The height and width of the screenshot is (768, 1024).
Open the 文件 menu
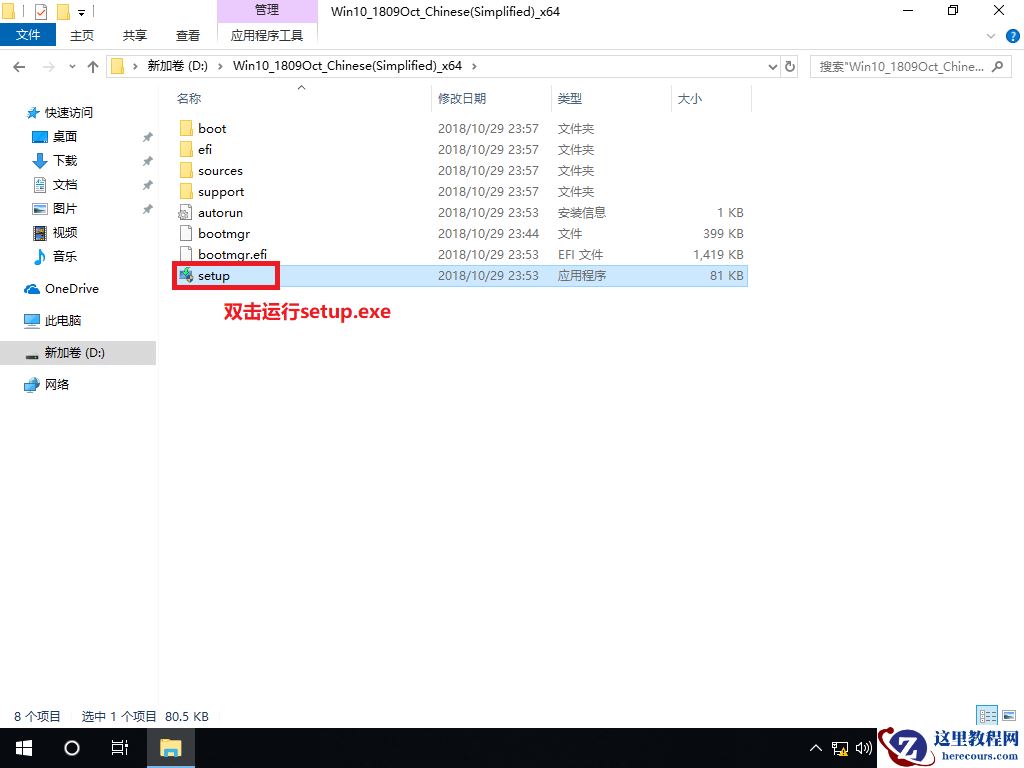28,34
